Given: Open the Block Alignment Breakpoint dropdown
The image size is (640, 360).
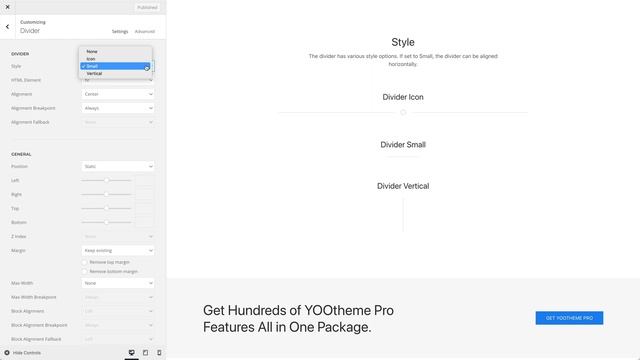Looking at the screenshot, I should 118,325.
